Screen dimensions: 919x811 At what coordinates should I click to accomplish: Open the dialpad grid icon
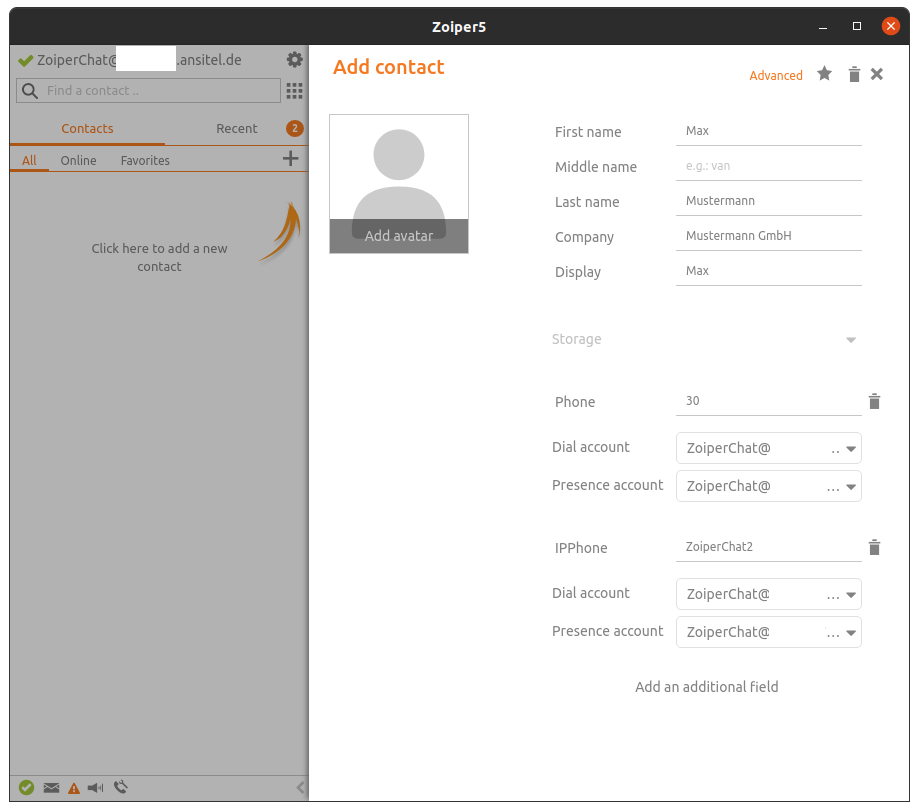click(294, 91)
